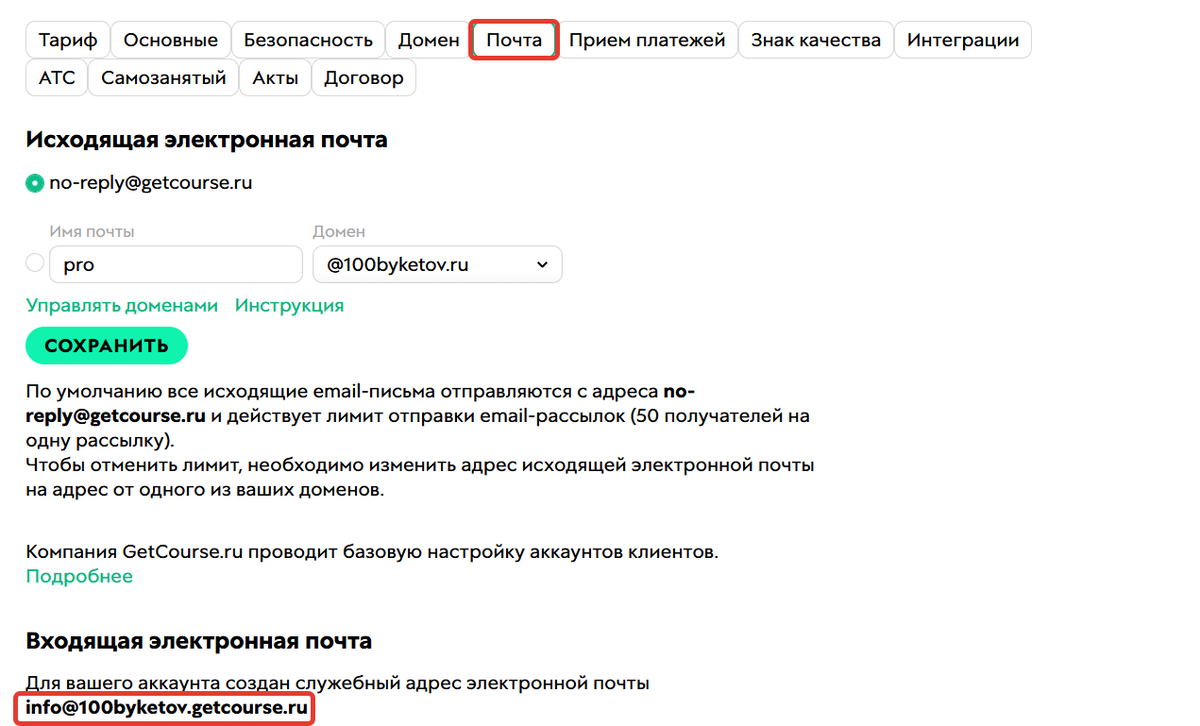Open the Договор tab
This screenshot has width=1200, height=726.
pos(364,78)
